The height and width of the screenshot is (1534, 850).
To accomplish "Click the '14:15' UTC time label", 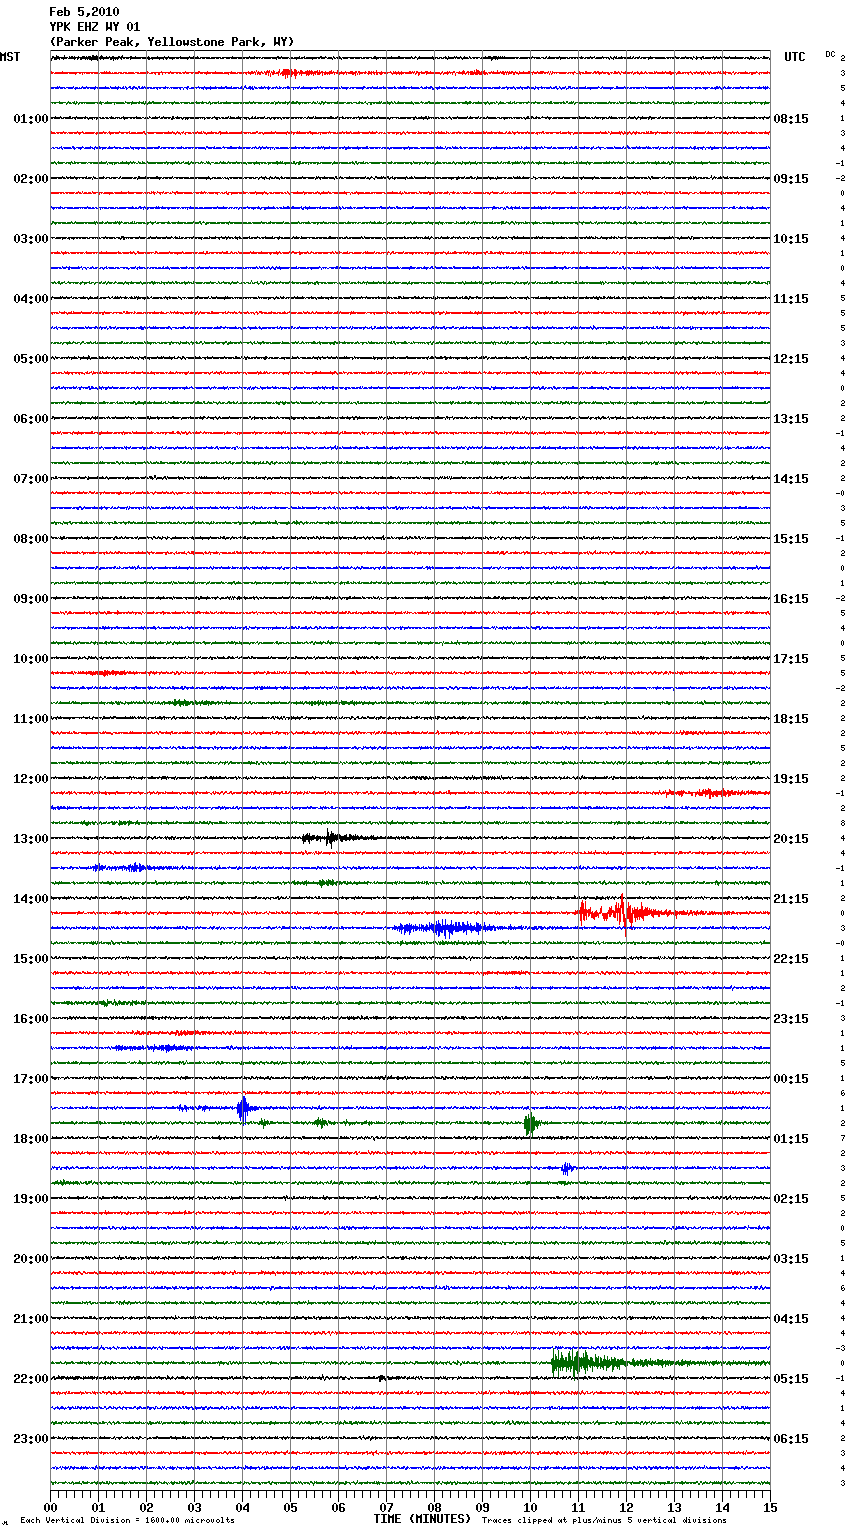I will click(x=791, y=479).
